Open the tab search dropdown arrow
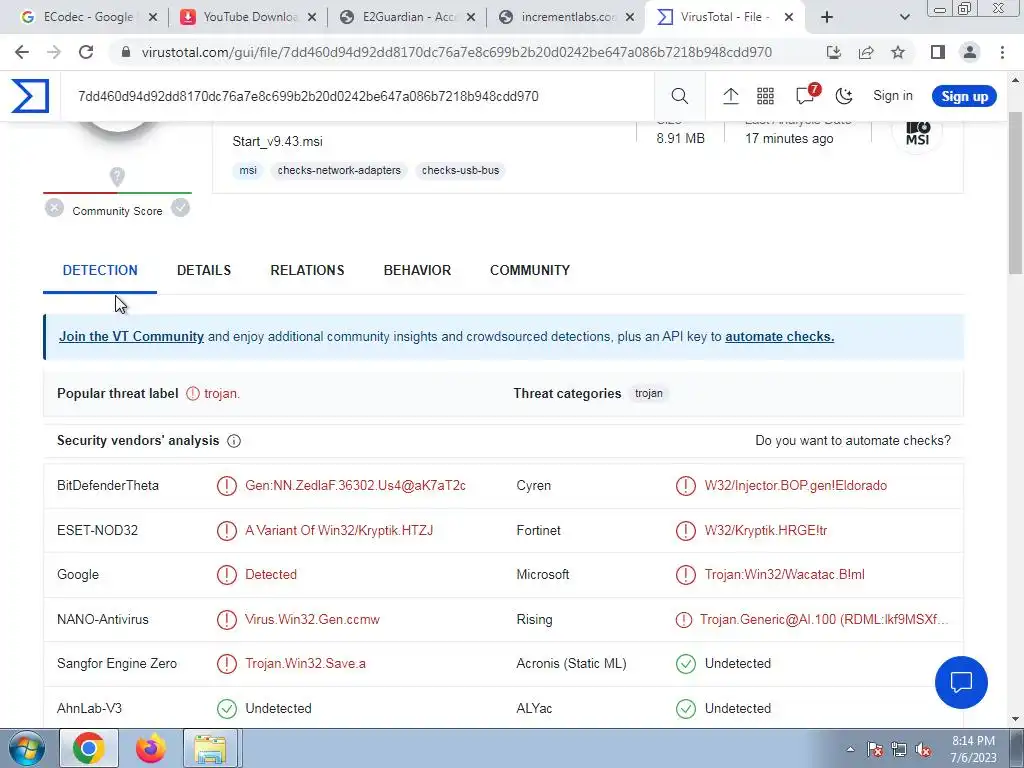The width and height of the screenshot is (1024, 768). 904,17
